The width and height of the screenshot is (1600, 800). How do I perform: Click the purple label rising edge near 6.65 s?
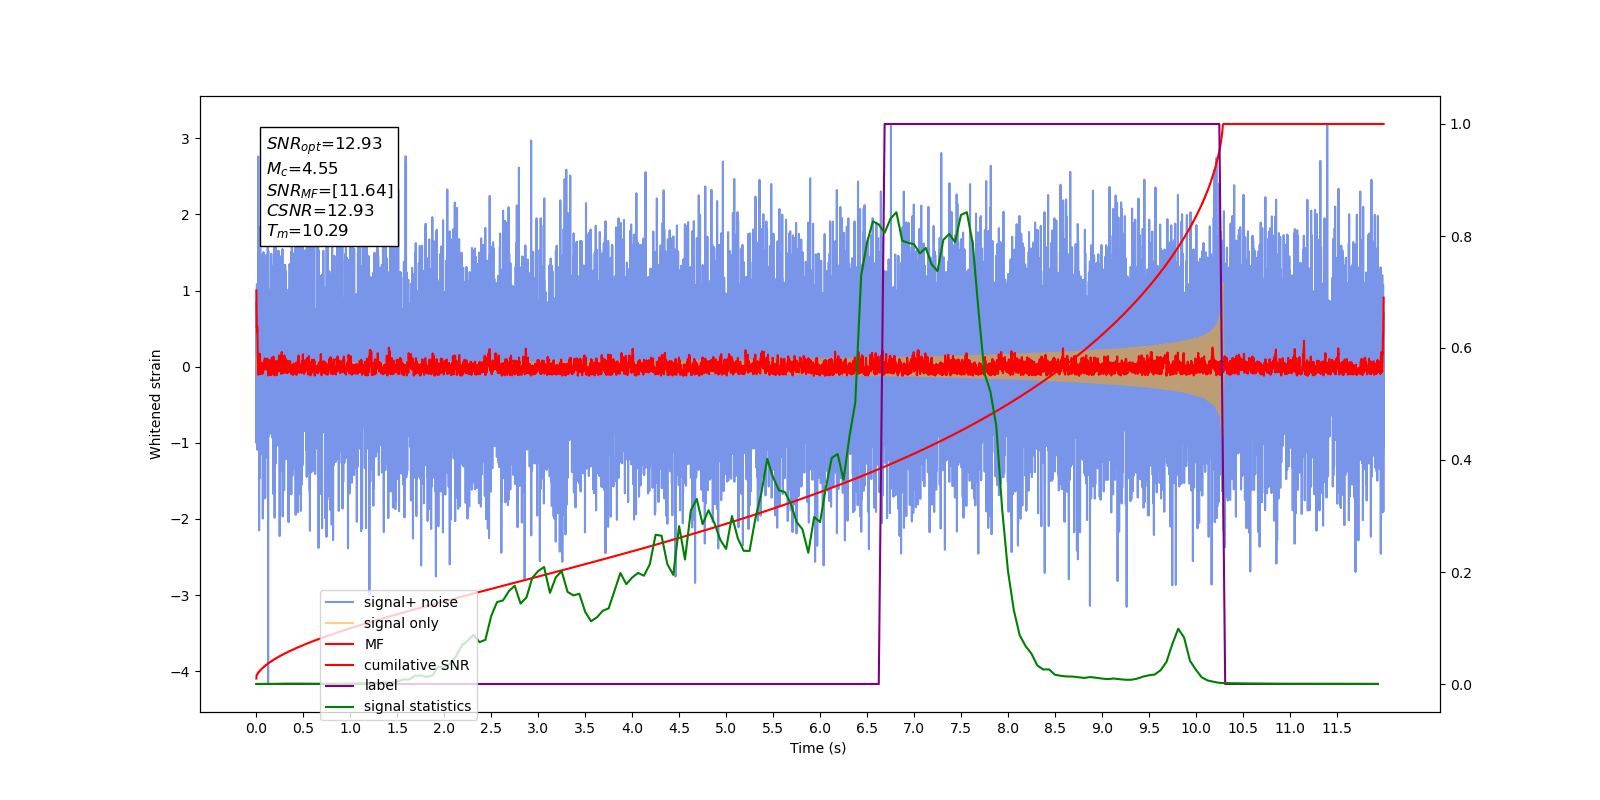coord(881,404)
